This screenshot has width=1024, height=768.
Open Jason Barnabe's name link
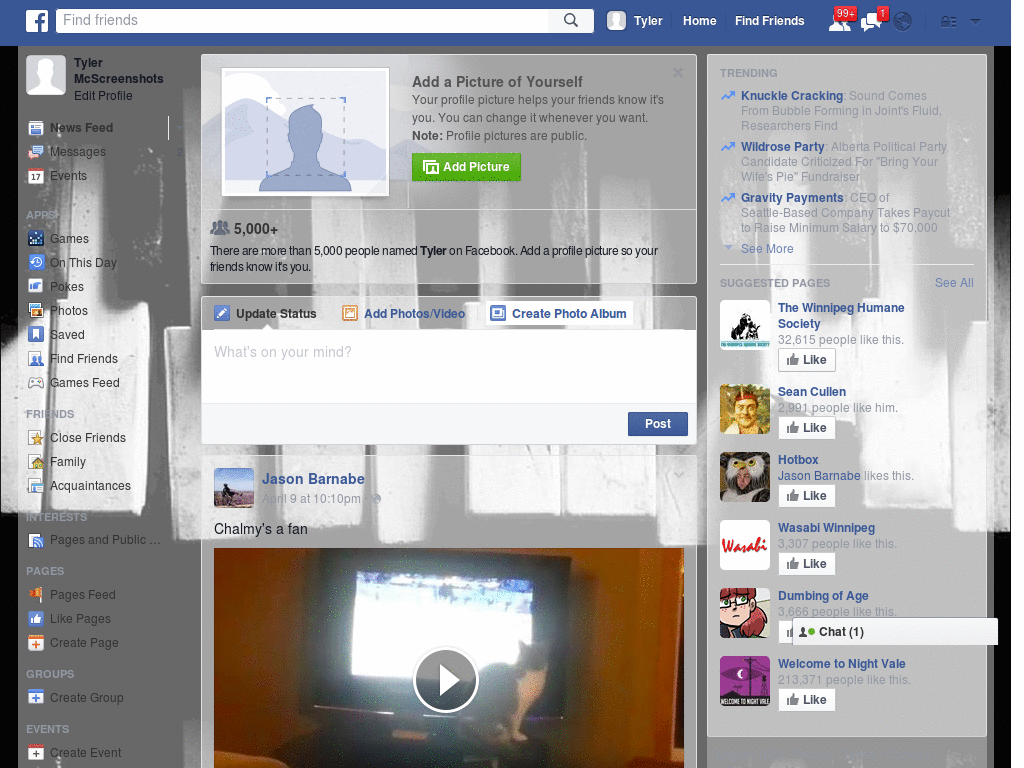click(x=313, y=479)
